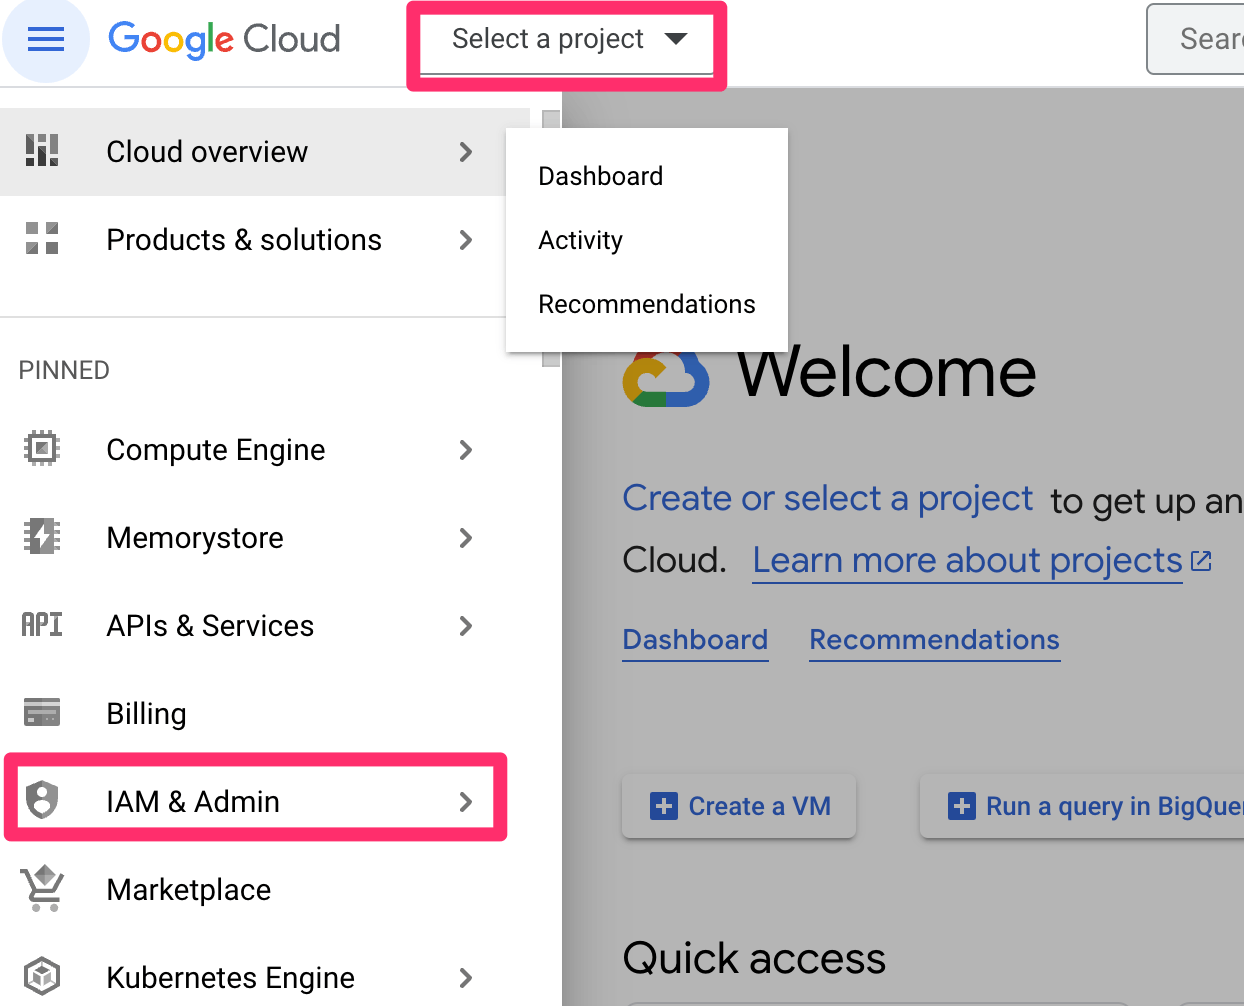Click the plus icon on Run a query
The height and width of the screenshot is (1006, 1244).
point(961,806)
